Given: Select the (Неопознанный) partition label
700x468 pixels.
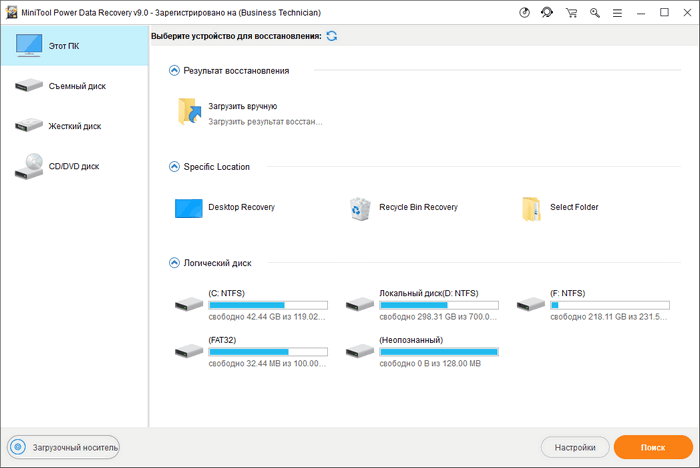Looking at the screenshot, I should (x=411, y=340).
